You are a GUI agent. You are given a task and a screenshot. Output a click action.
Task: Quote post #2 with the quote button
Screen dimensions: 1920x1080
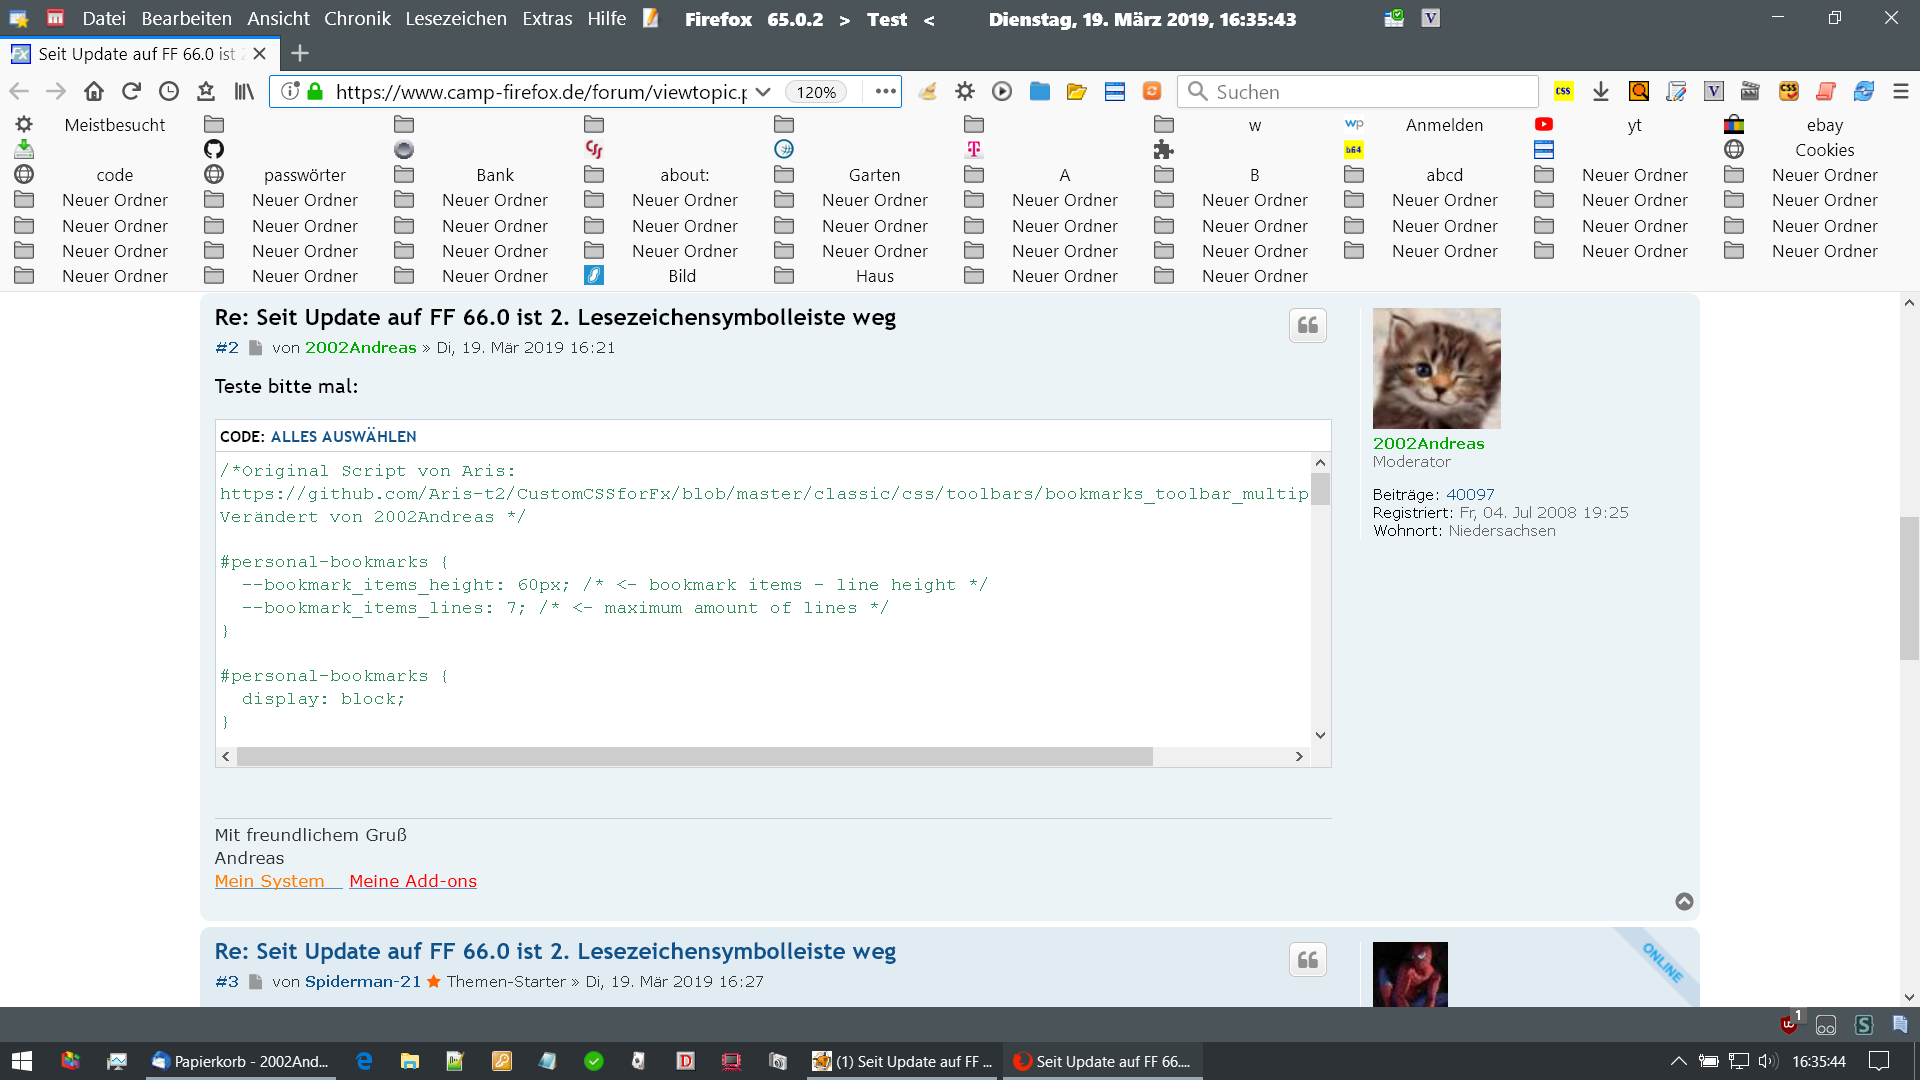coord(1307,326)
